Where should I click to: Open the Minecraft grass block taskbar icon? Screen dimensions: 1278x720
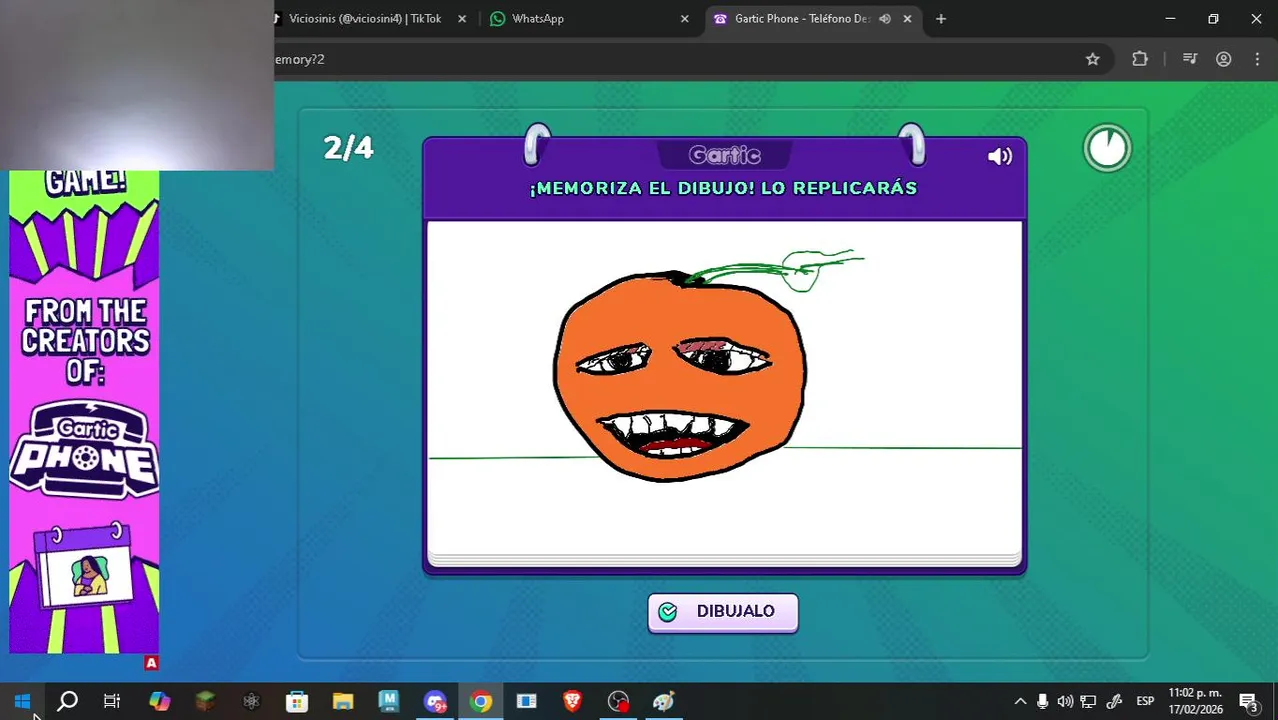[205, 701]
